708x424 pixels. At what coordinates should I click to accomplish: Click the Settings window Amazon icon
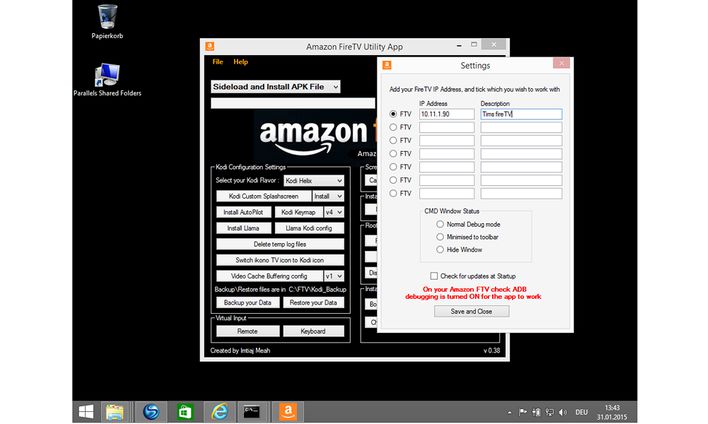(387, 65)
